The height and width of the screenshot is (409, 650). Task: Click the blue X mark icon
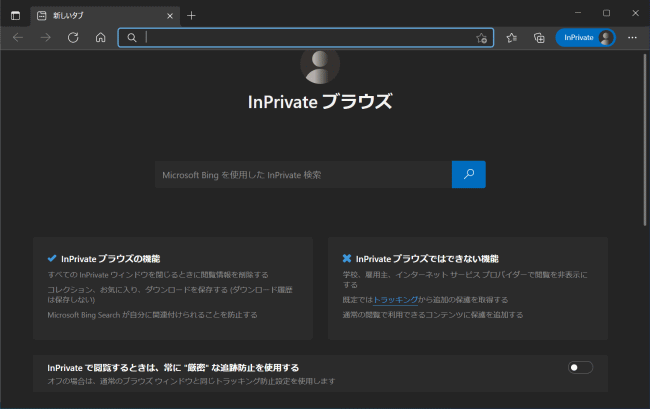[x=347, y=259]
